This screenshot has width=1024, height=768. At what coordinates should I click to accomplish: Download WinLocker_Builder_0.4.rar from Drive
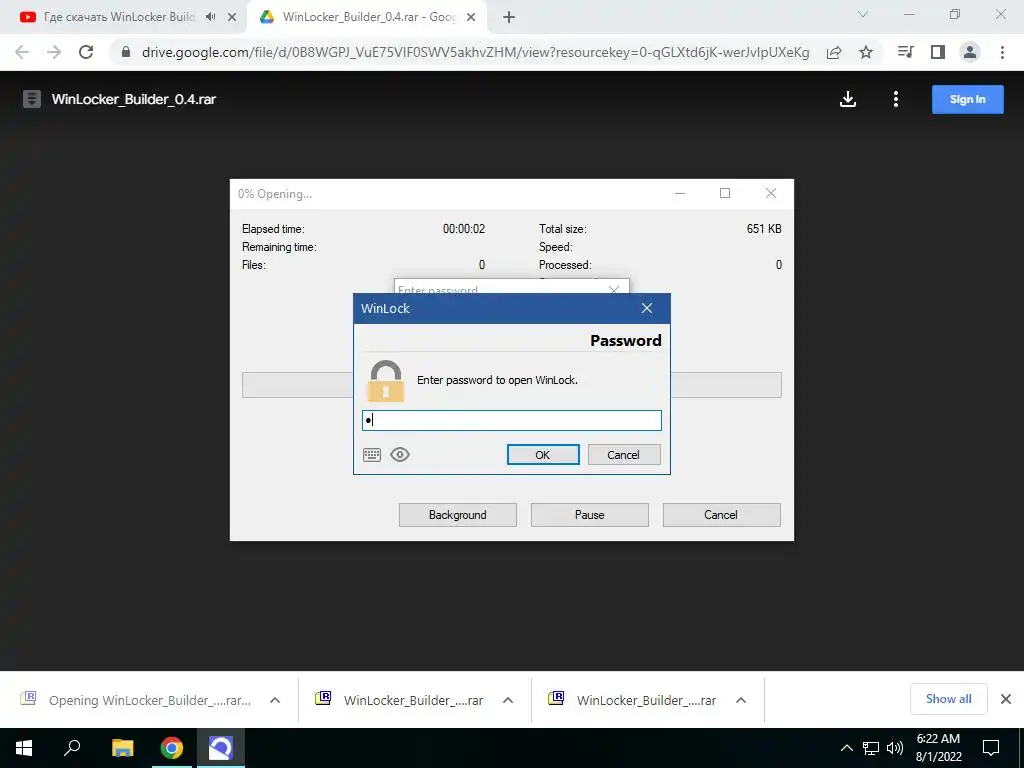848,99
